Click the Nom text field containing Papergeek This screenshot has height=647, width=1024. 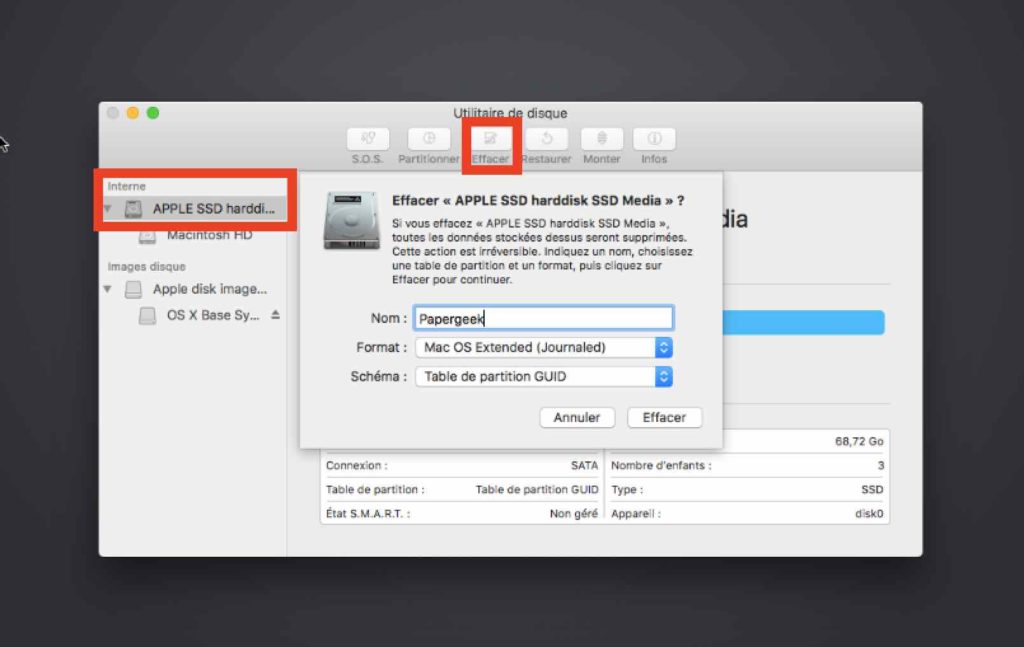pos(543,318)
